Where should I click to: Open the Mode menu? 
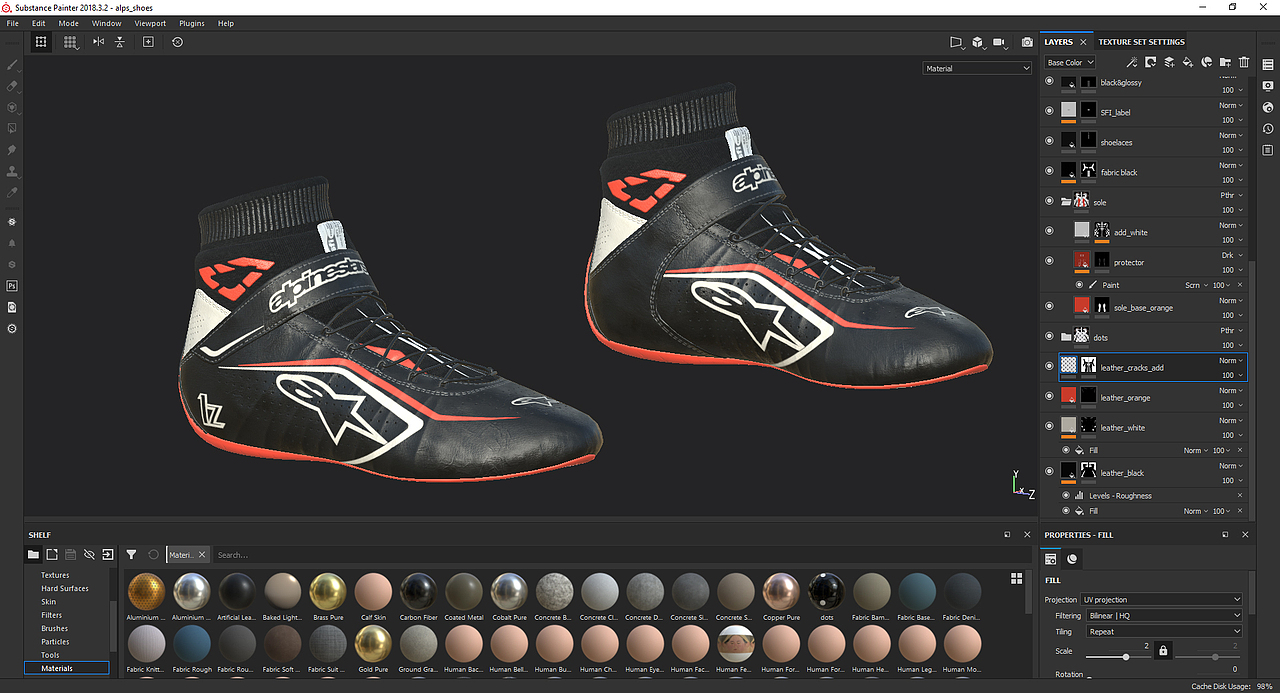tap(68, 23)
